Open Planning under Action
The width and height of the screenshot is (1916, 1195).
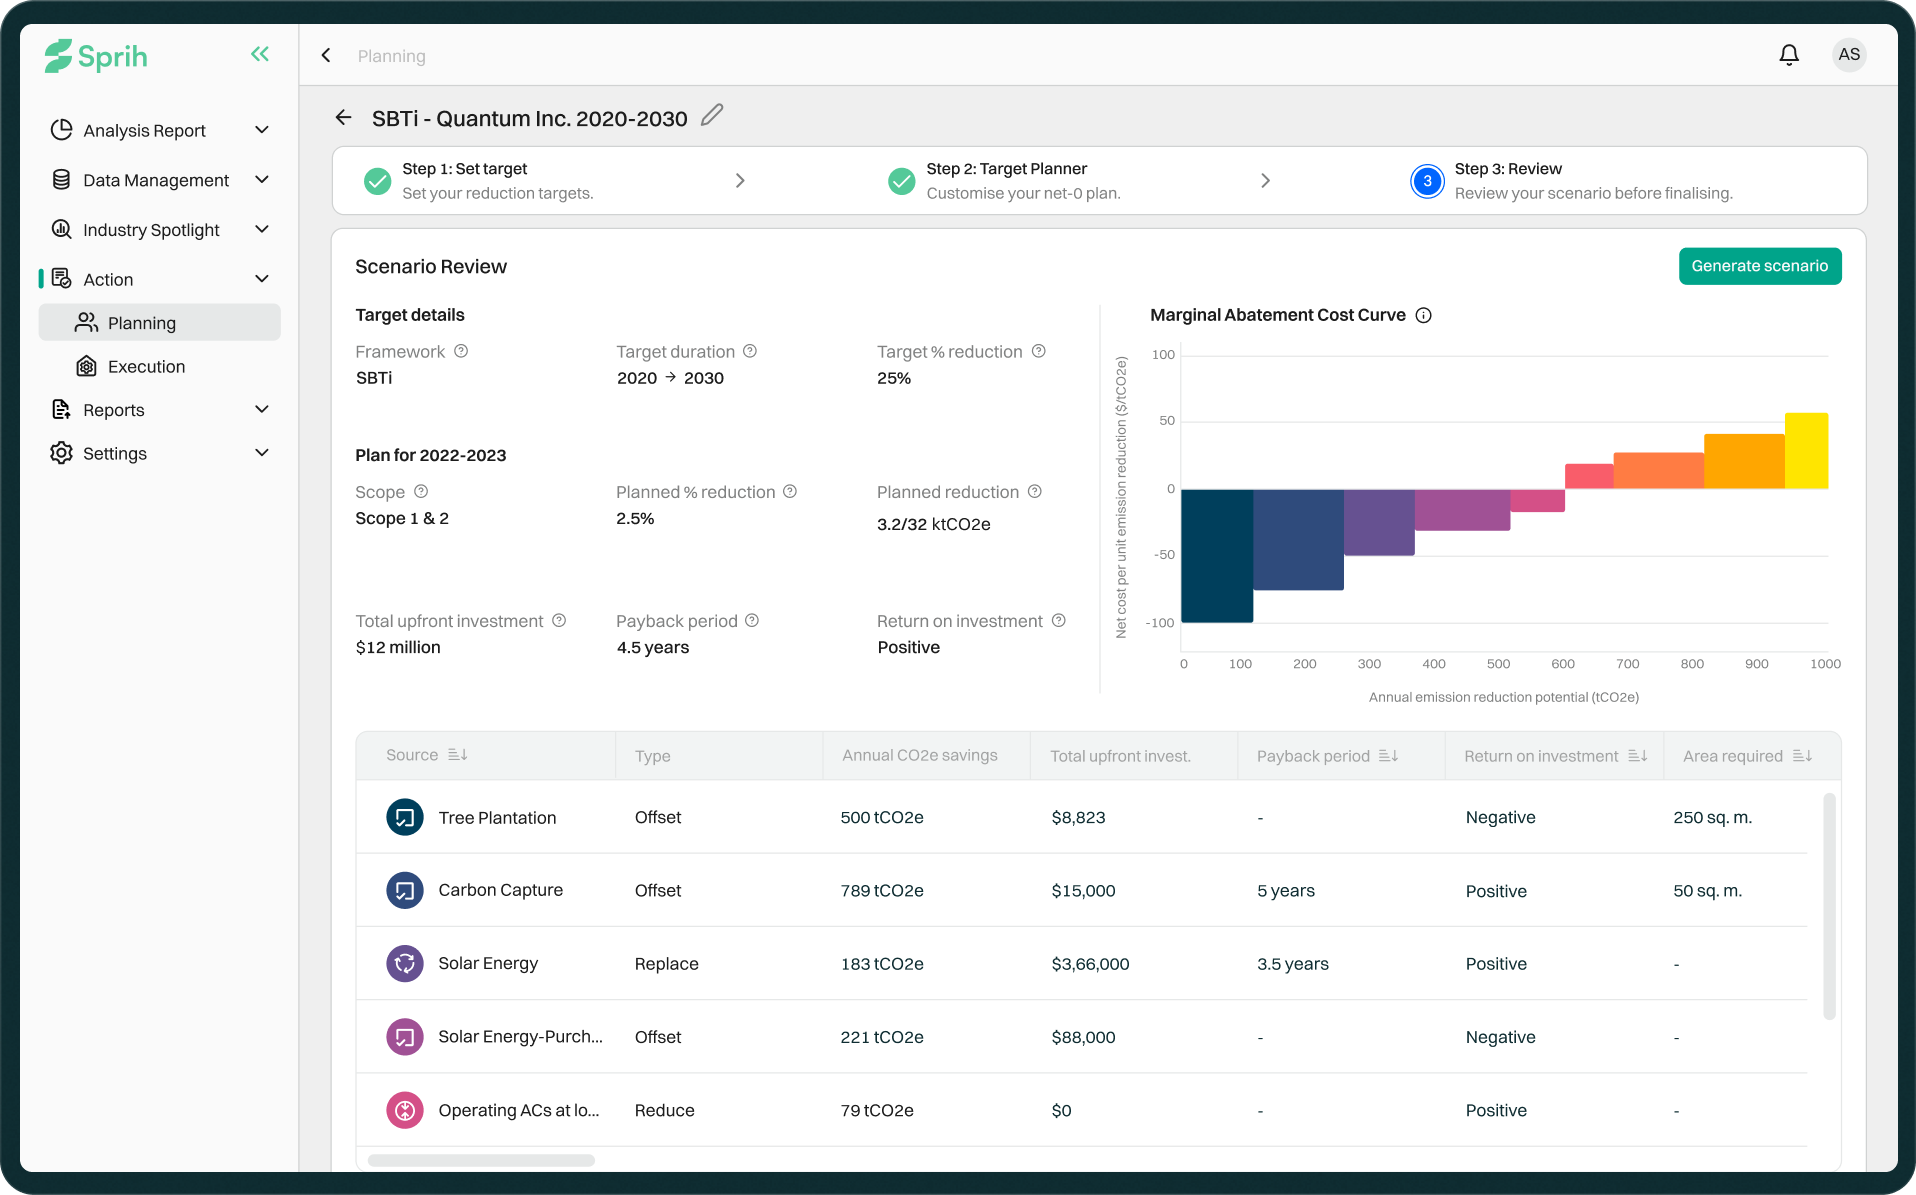(x=160, y=323)
